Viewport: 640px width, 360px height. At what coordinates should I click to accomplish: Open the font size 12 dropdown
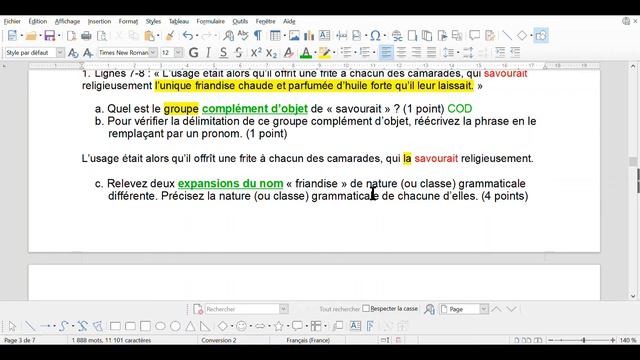[178, 53]
